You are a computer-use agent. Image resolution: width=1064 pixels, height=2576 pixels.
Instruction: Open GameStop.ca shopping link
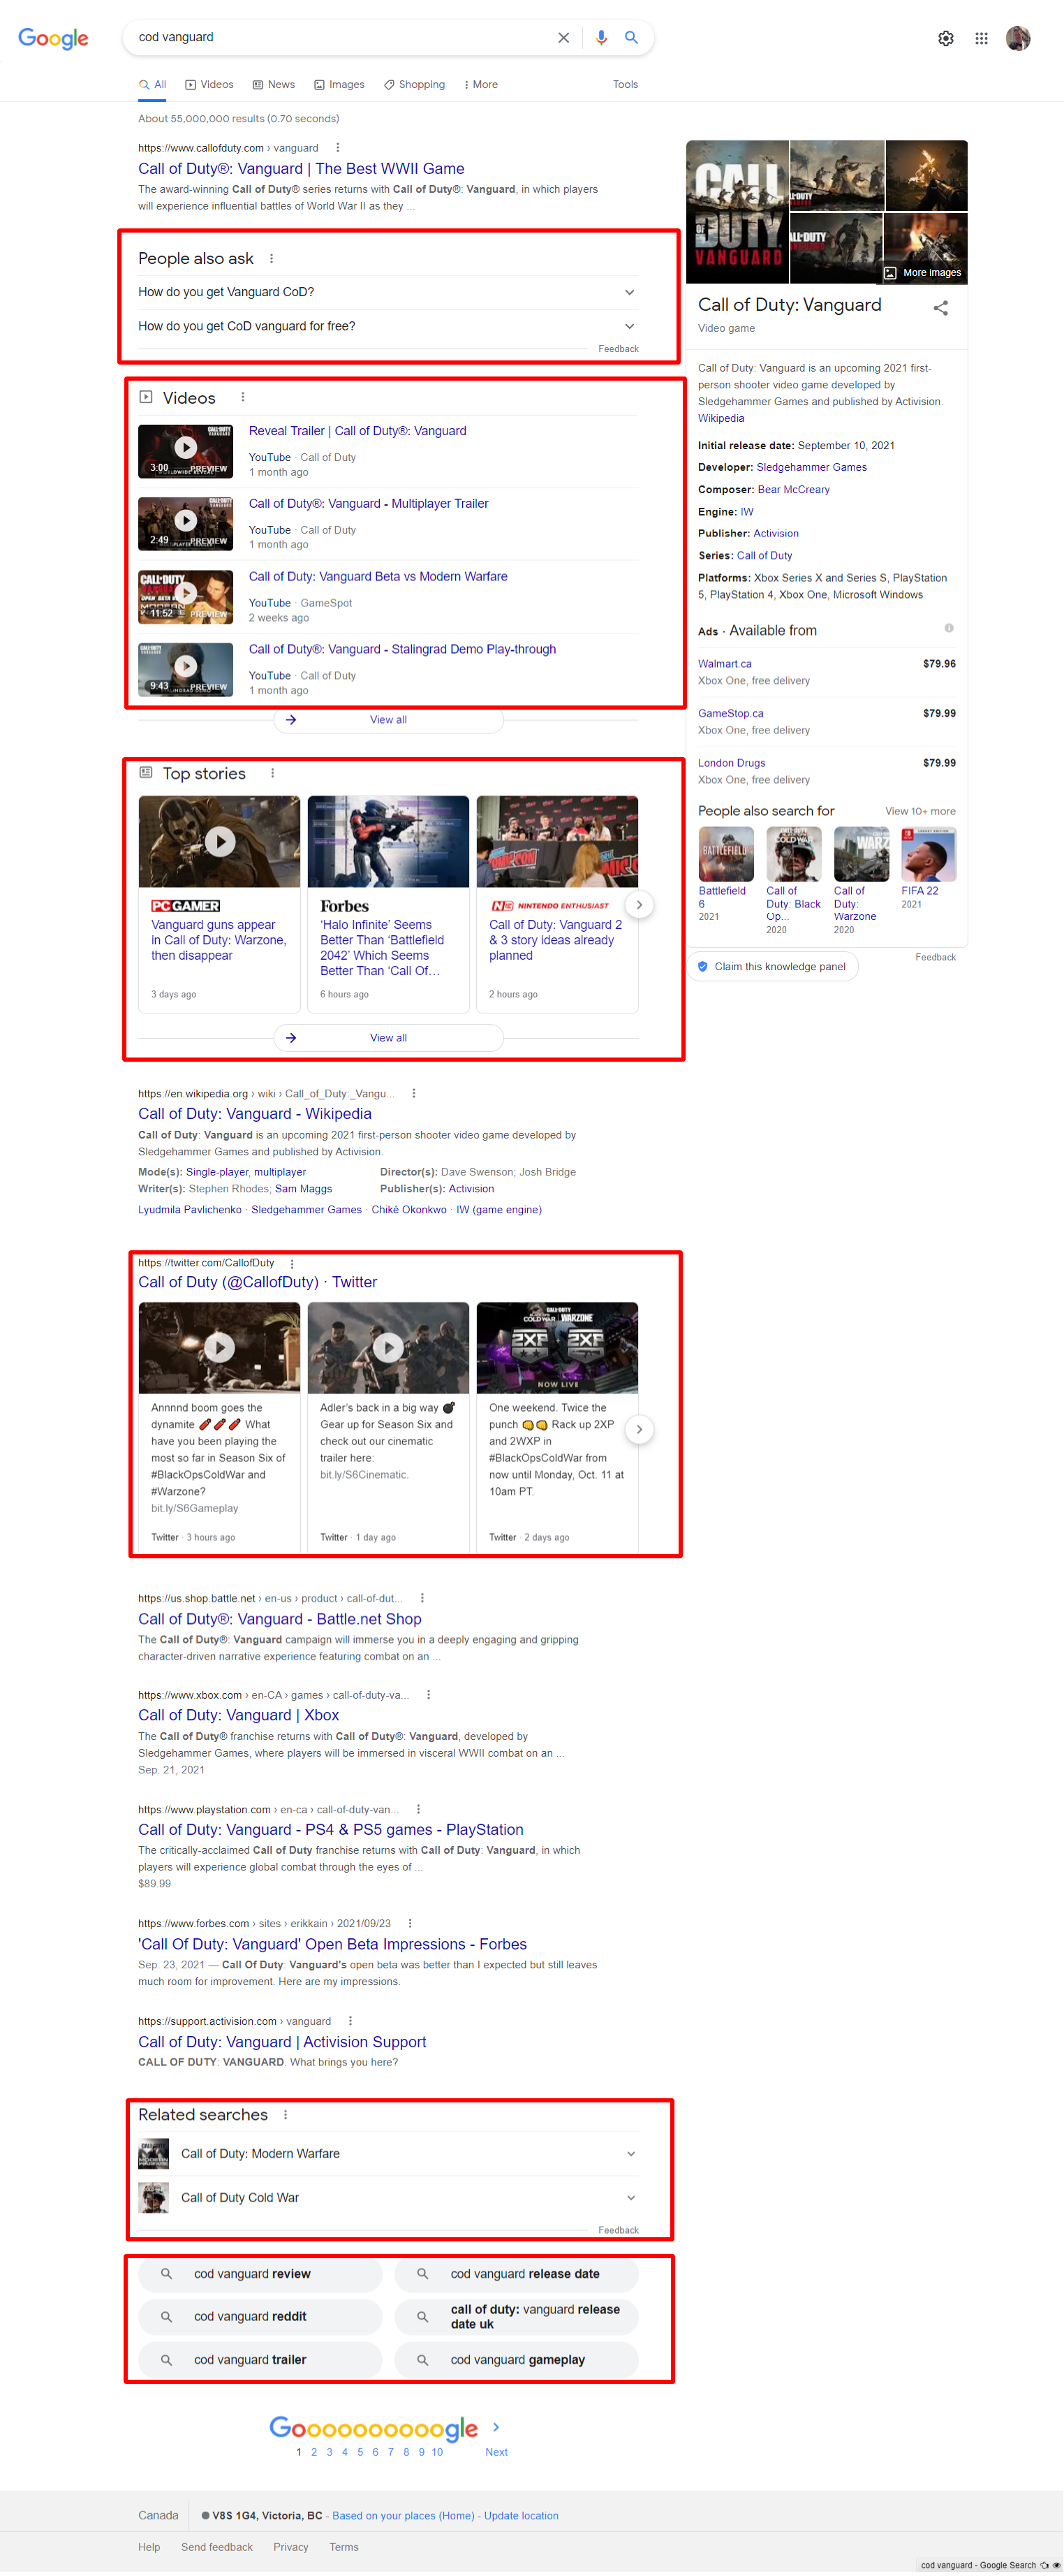click(731, 714)
